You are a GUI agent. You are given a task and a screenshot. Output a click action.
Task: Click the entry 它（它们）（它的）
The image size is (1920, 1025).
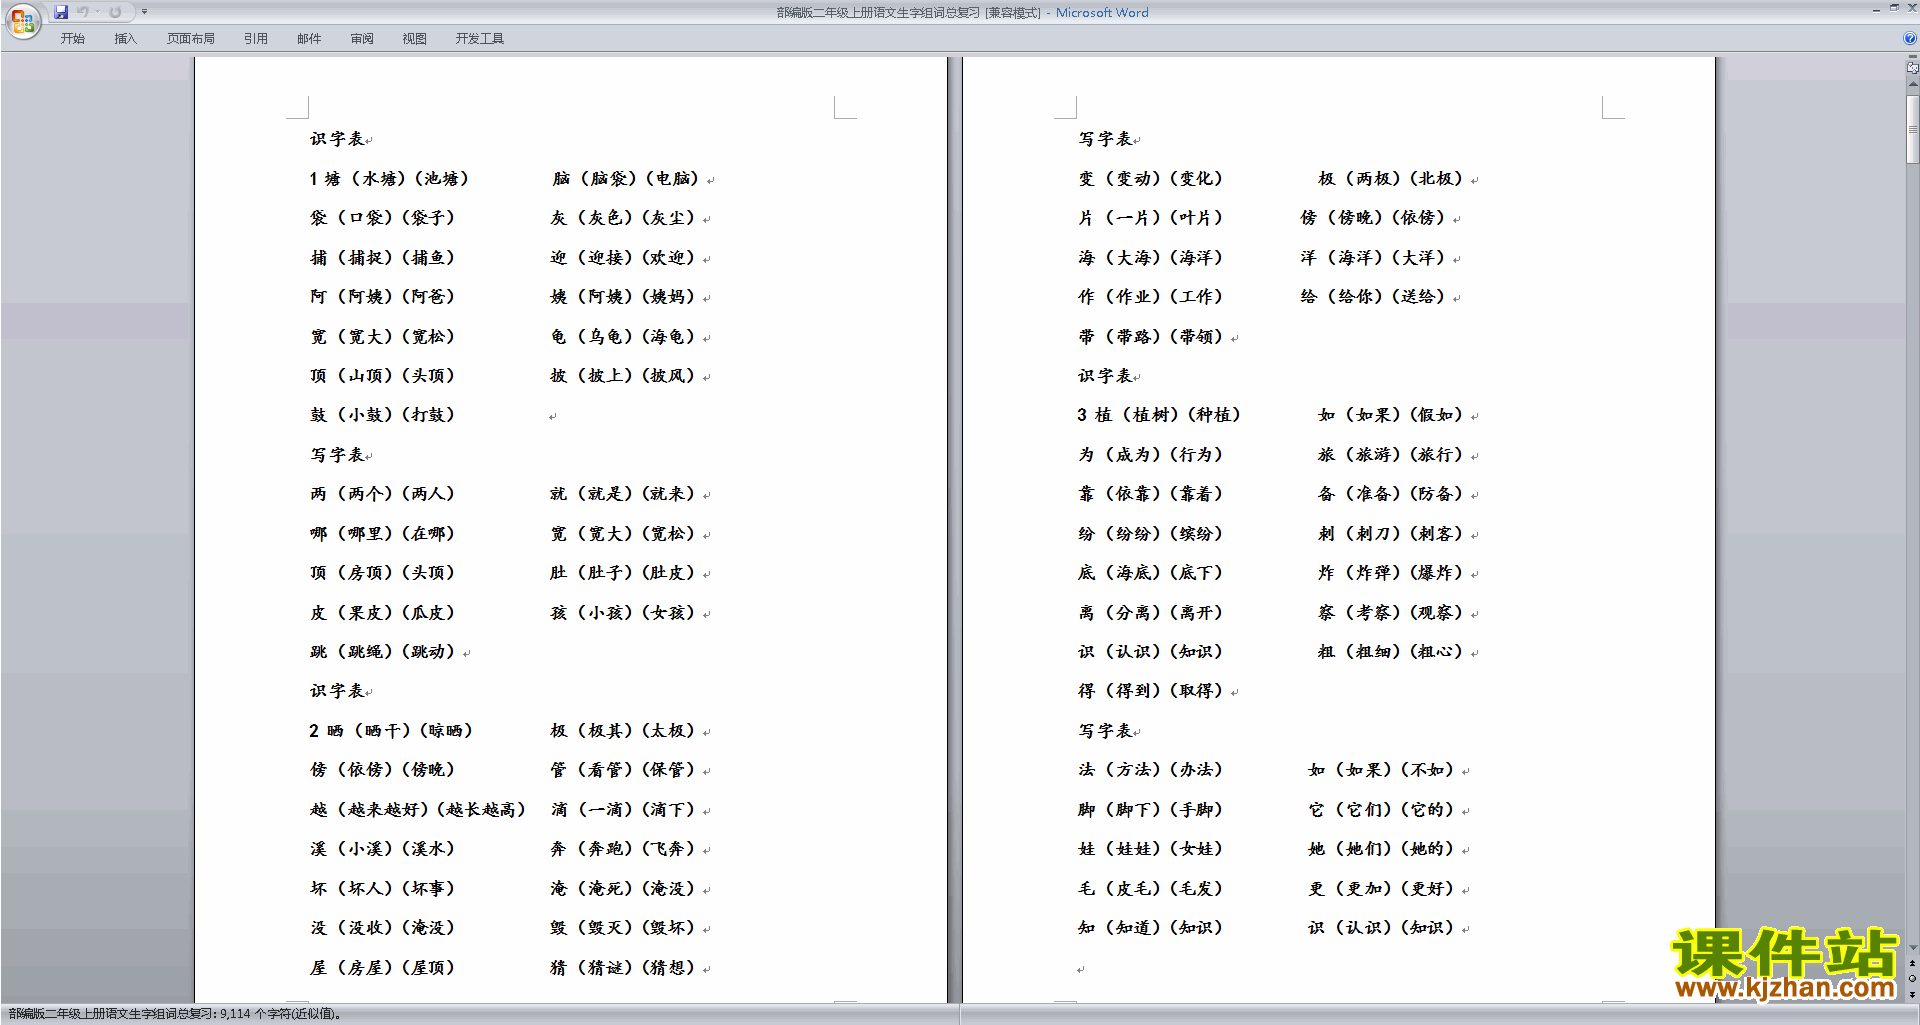click(1382, 810)
